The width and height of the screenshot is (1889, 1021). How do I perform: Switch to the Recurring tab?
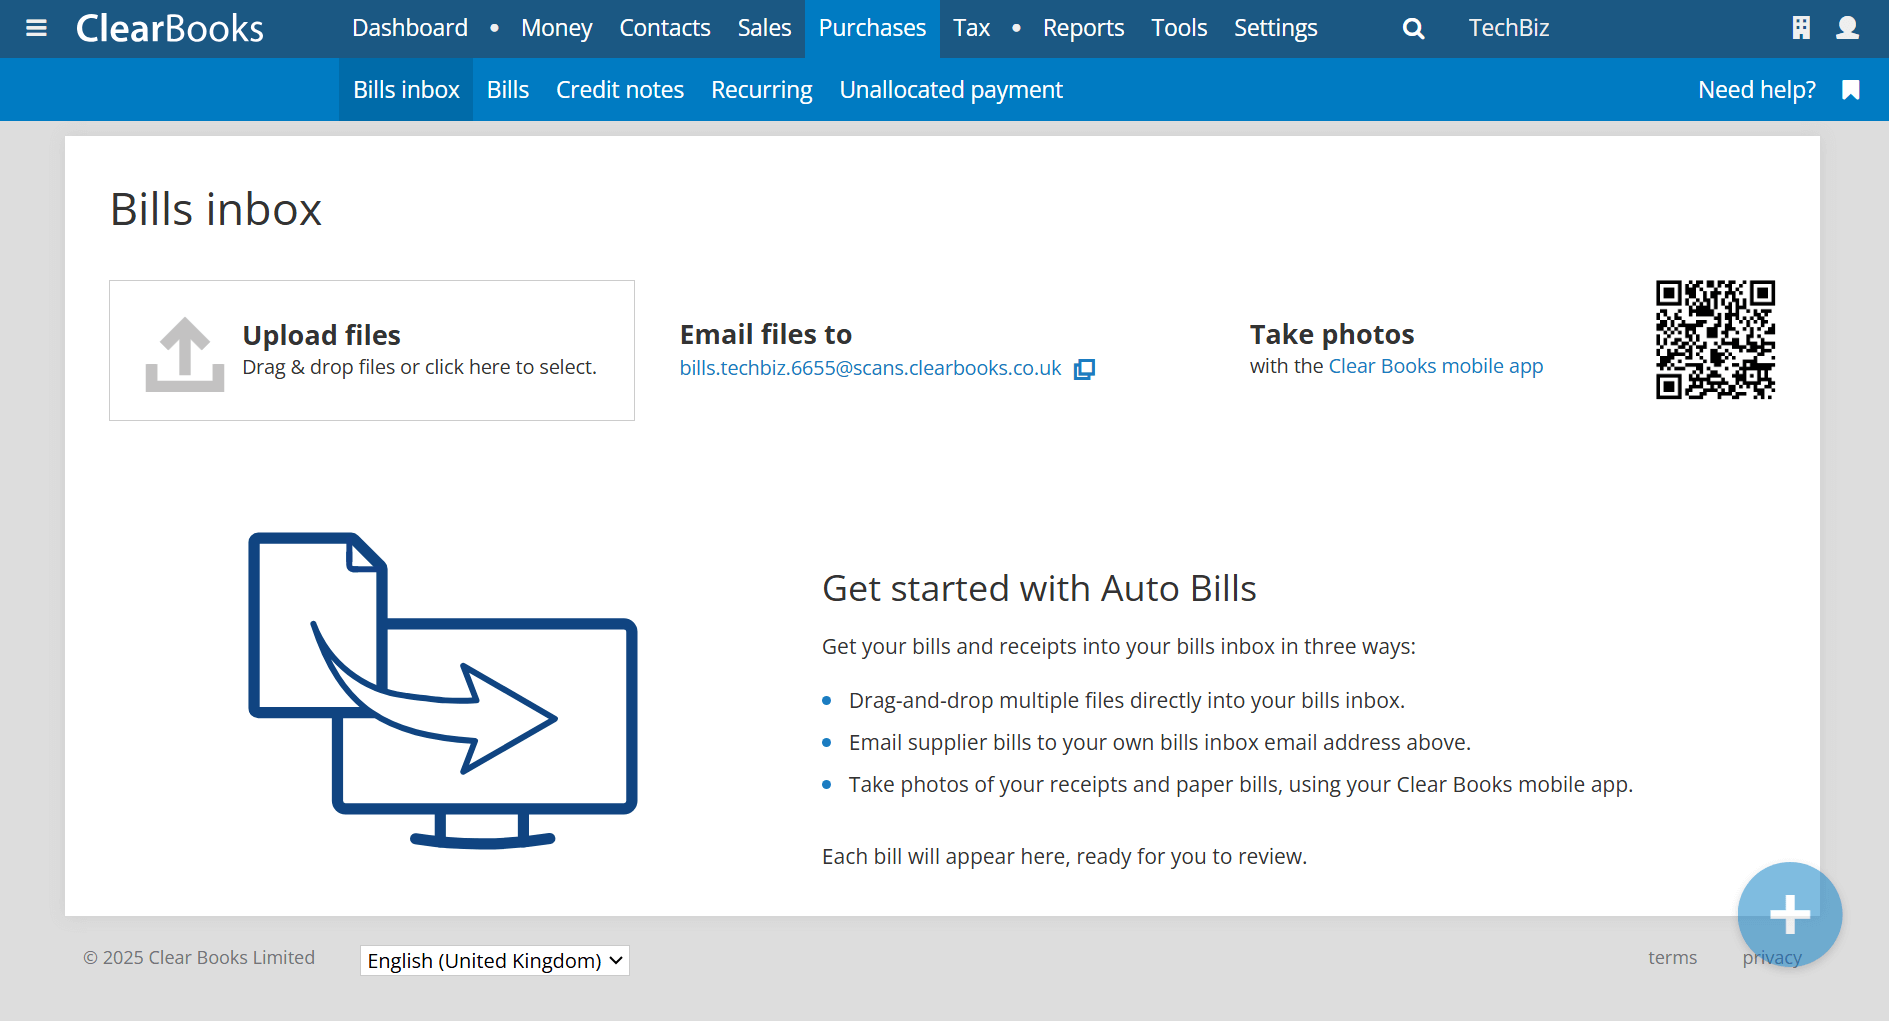(761, 90)
